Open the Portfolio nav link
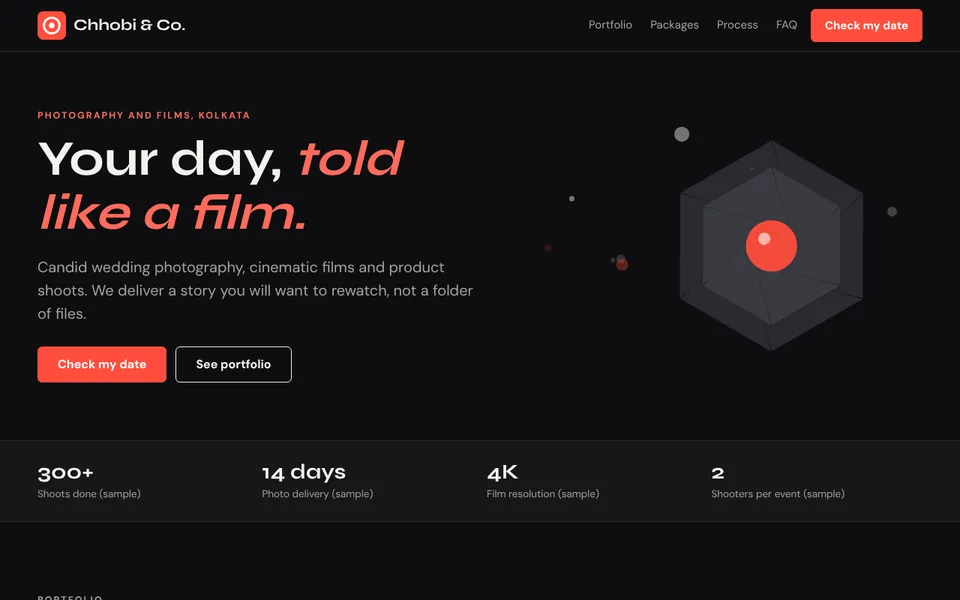The height and width of the screenshot is (600, 960). 610,25
